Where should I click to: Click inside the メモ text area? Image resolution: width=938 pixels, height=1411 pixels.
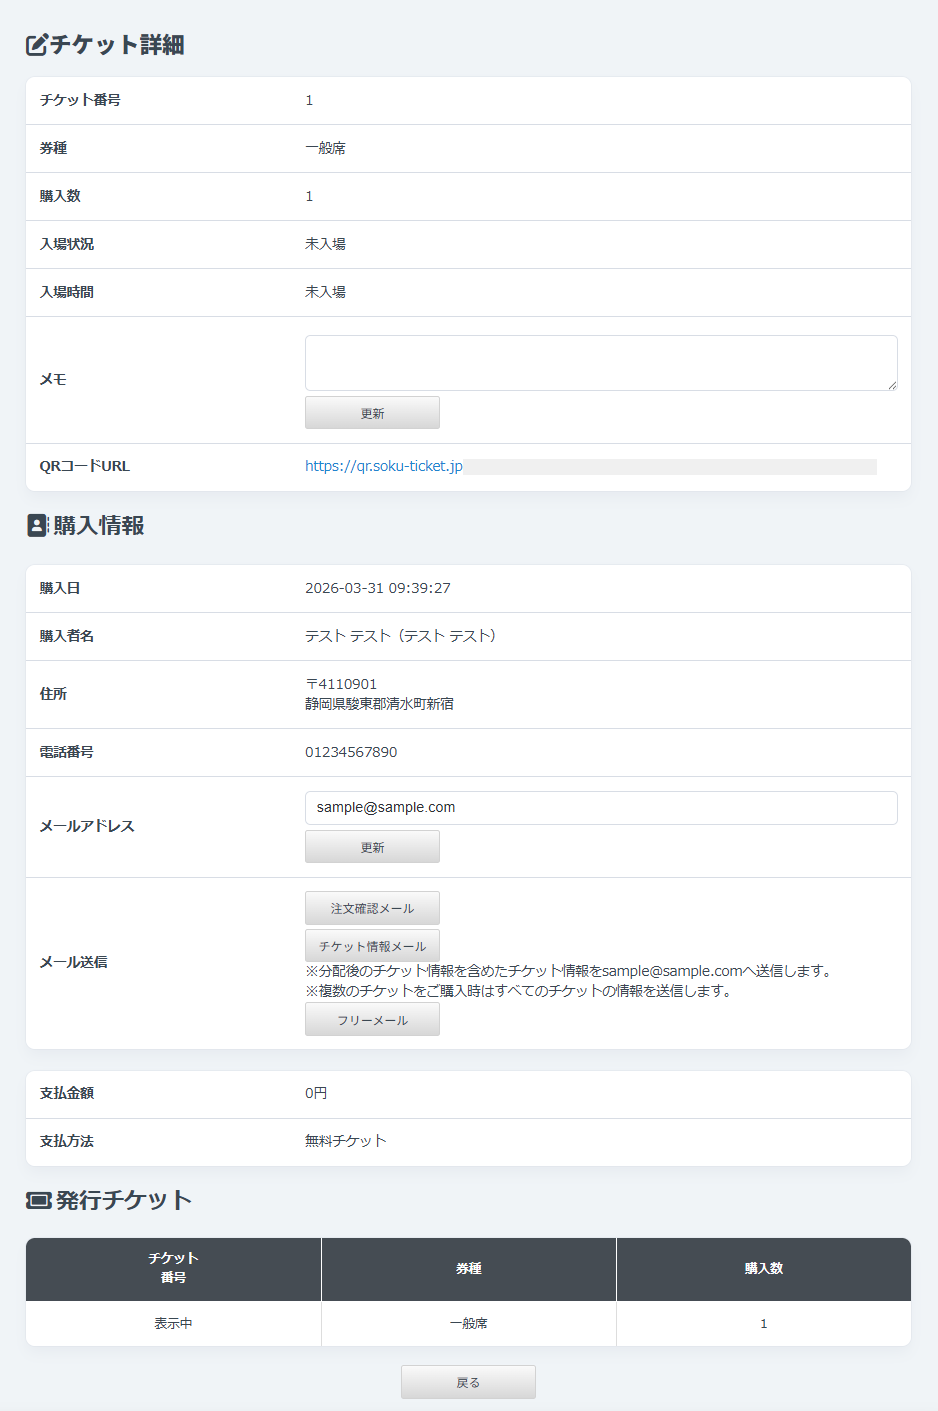tap(601, 363)
